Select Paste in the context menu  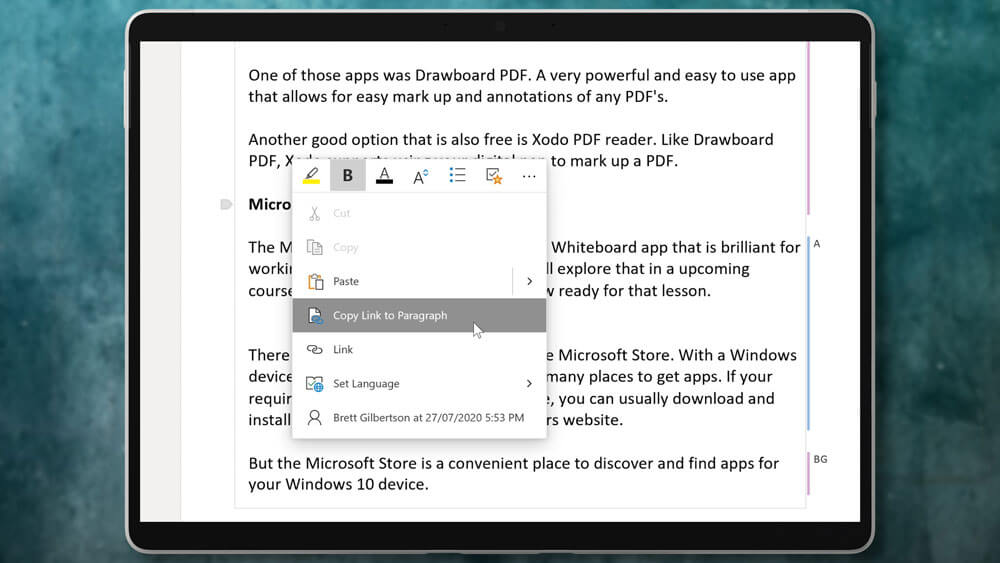tap(346, 282)
